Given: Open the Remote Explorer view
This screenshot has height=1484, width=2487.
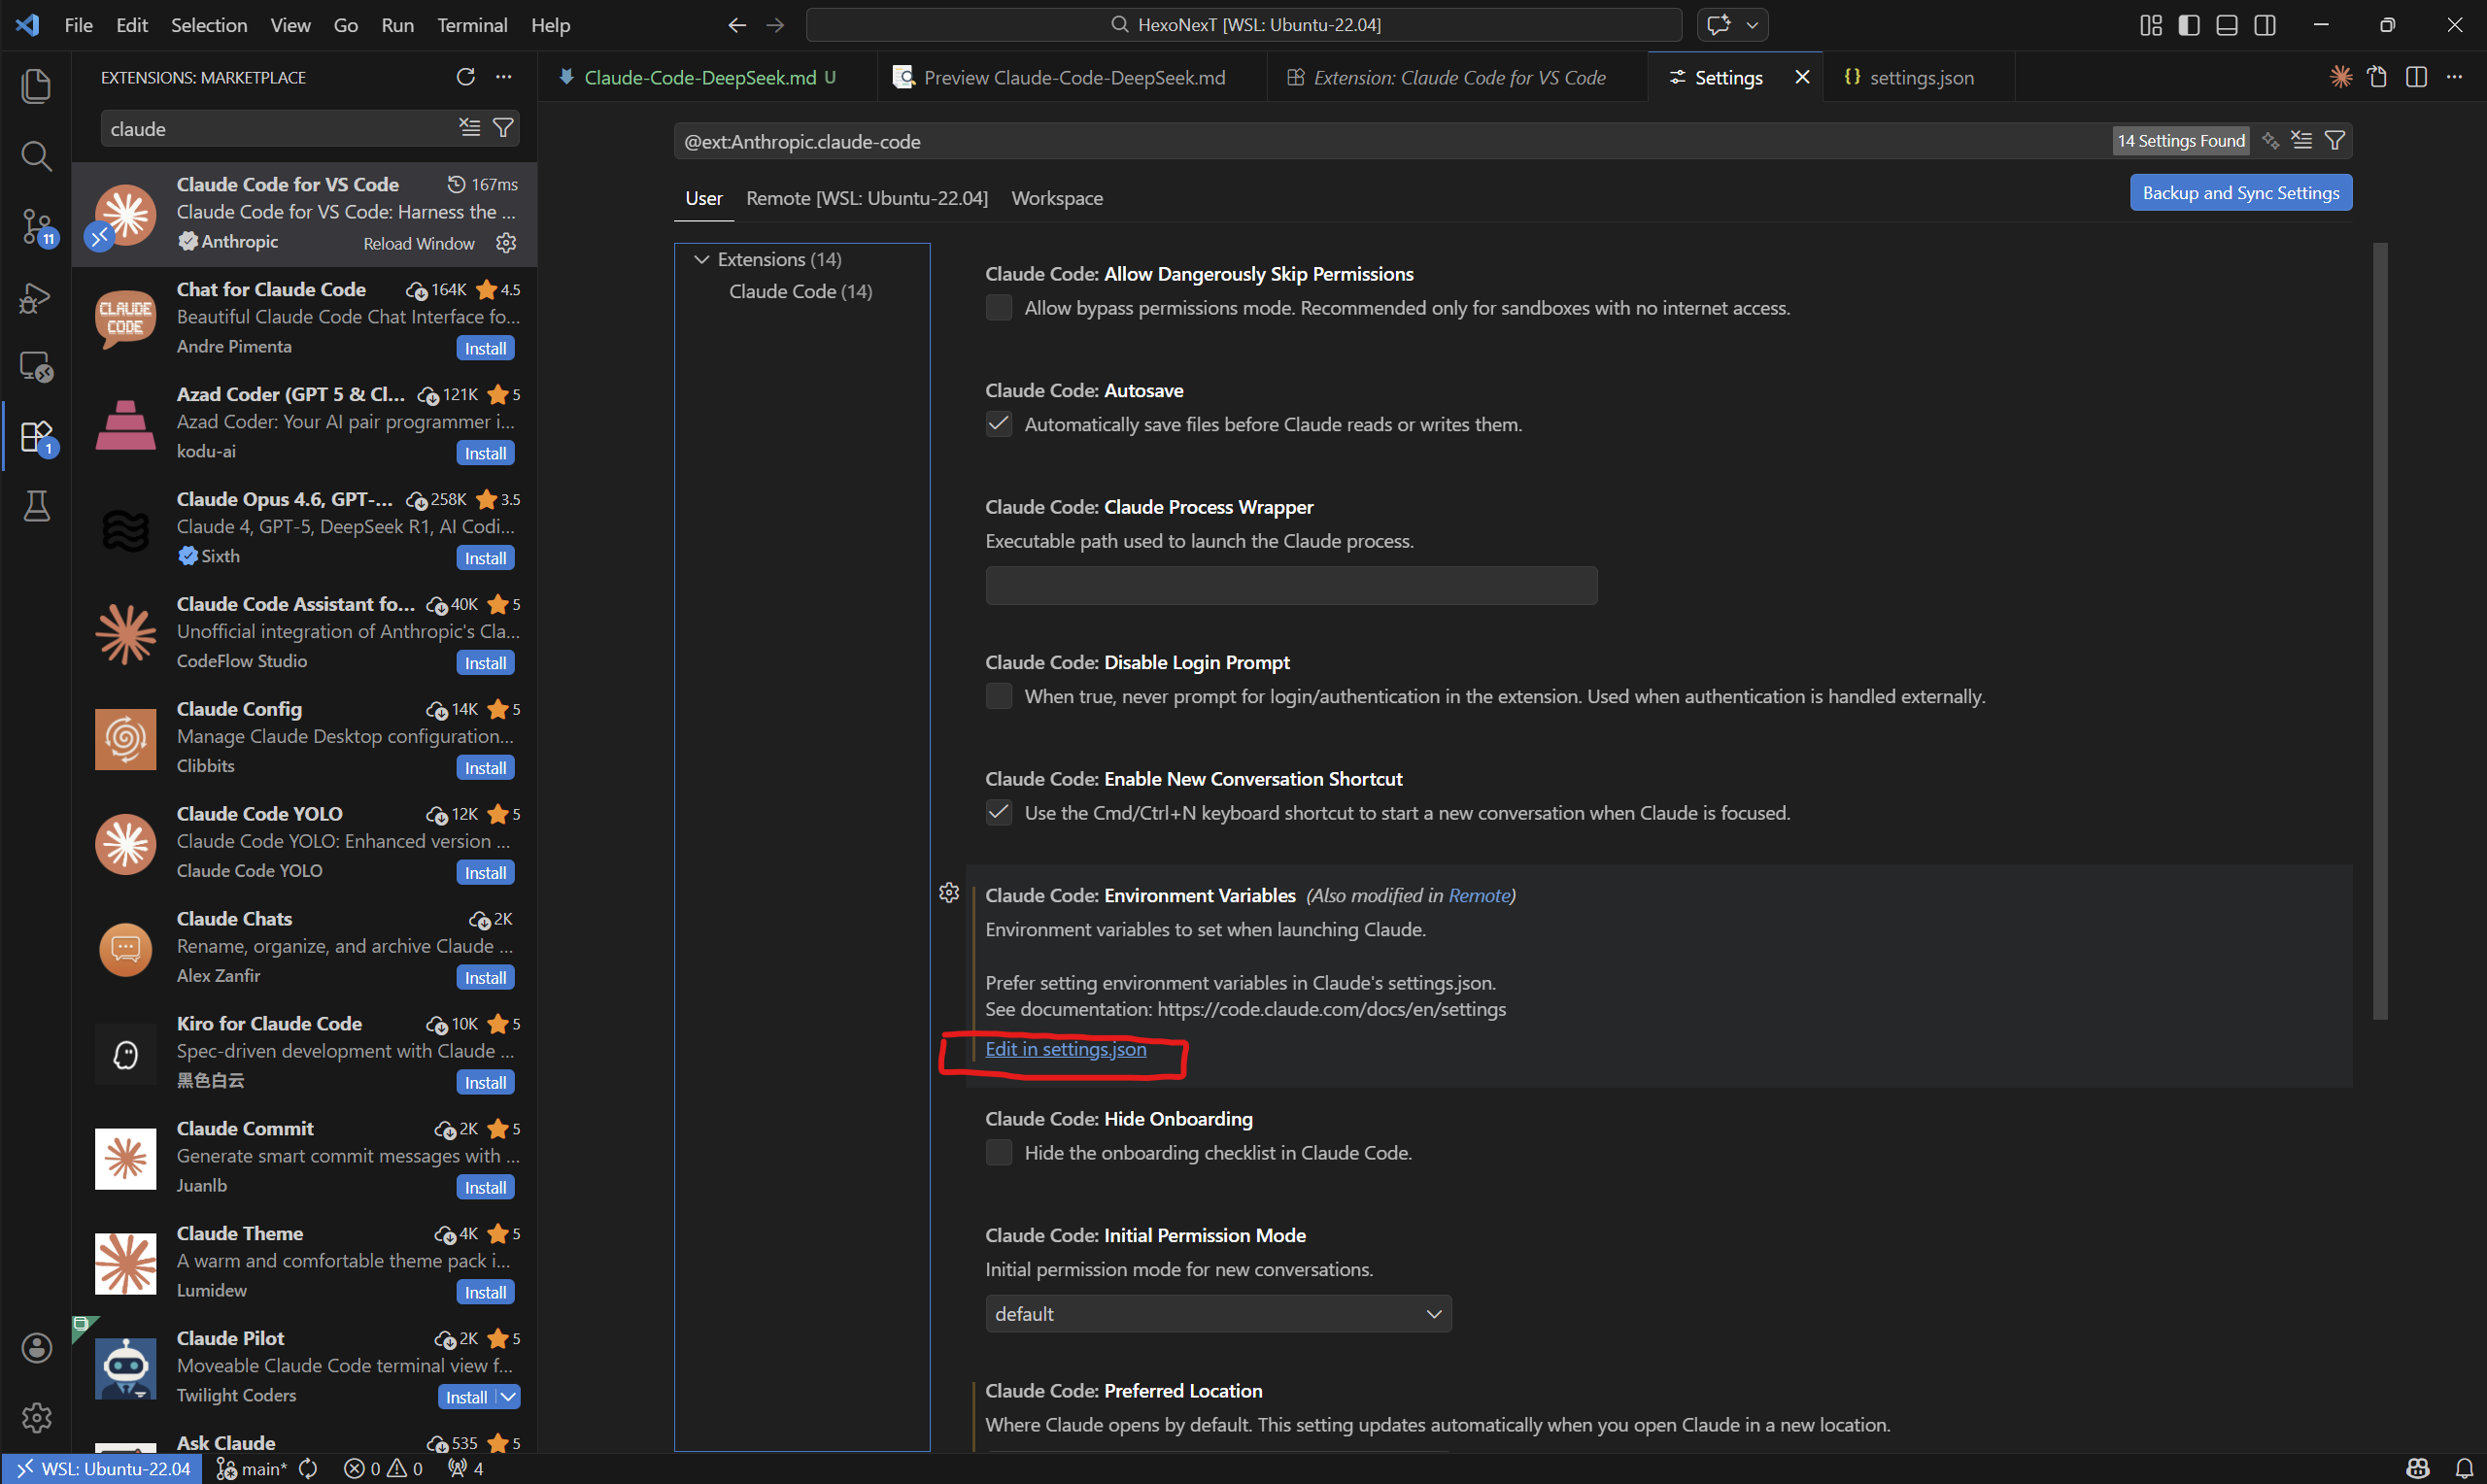Looking at the screenshot, I should coord(36,367).
